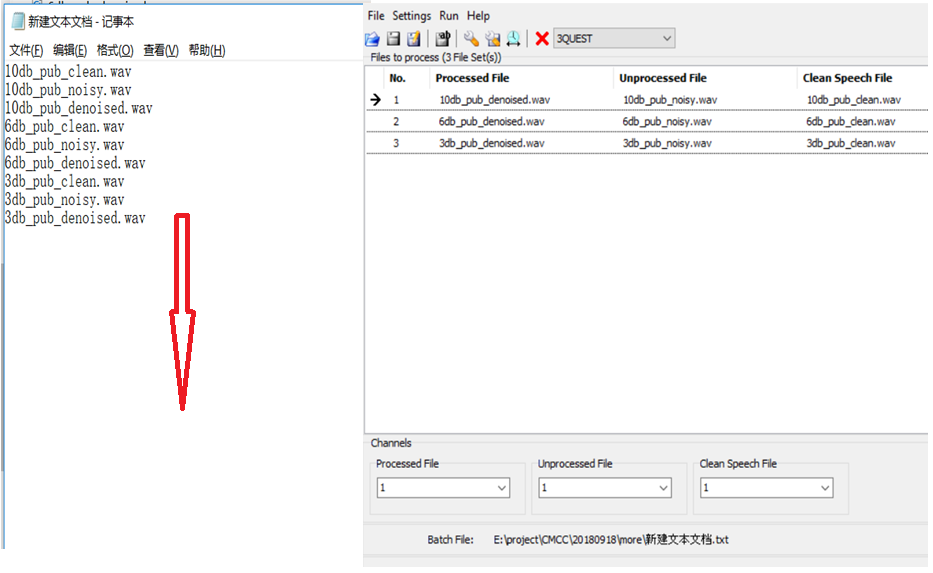Open Notepad's 文件(F) menu

pos(26,51)
